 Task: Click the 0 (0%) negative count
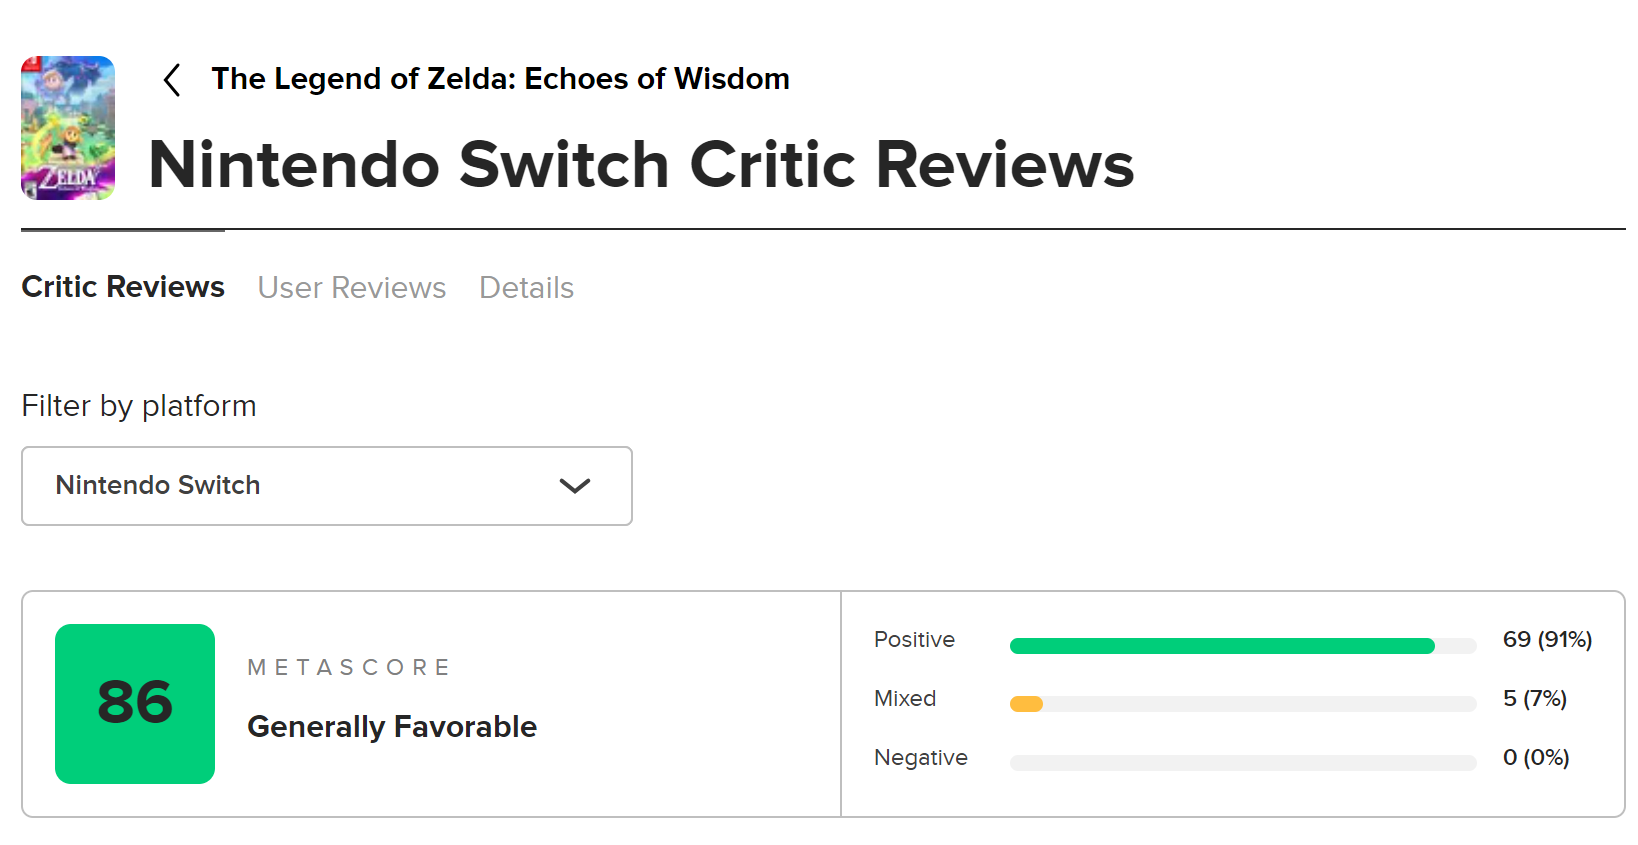click(x=1535, y=758)
